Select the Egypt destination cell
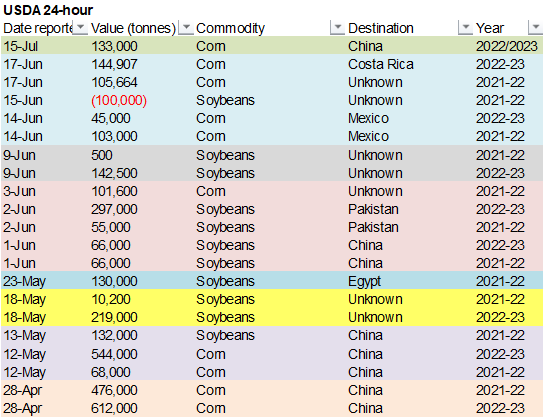Screen dimensions: 545x418 coord(364,281)
